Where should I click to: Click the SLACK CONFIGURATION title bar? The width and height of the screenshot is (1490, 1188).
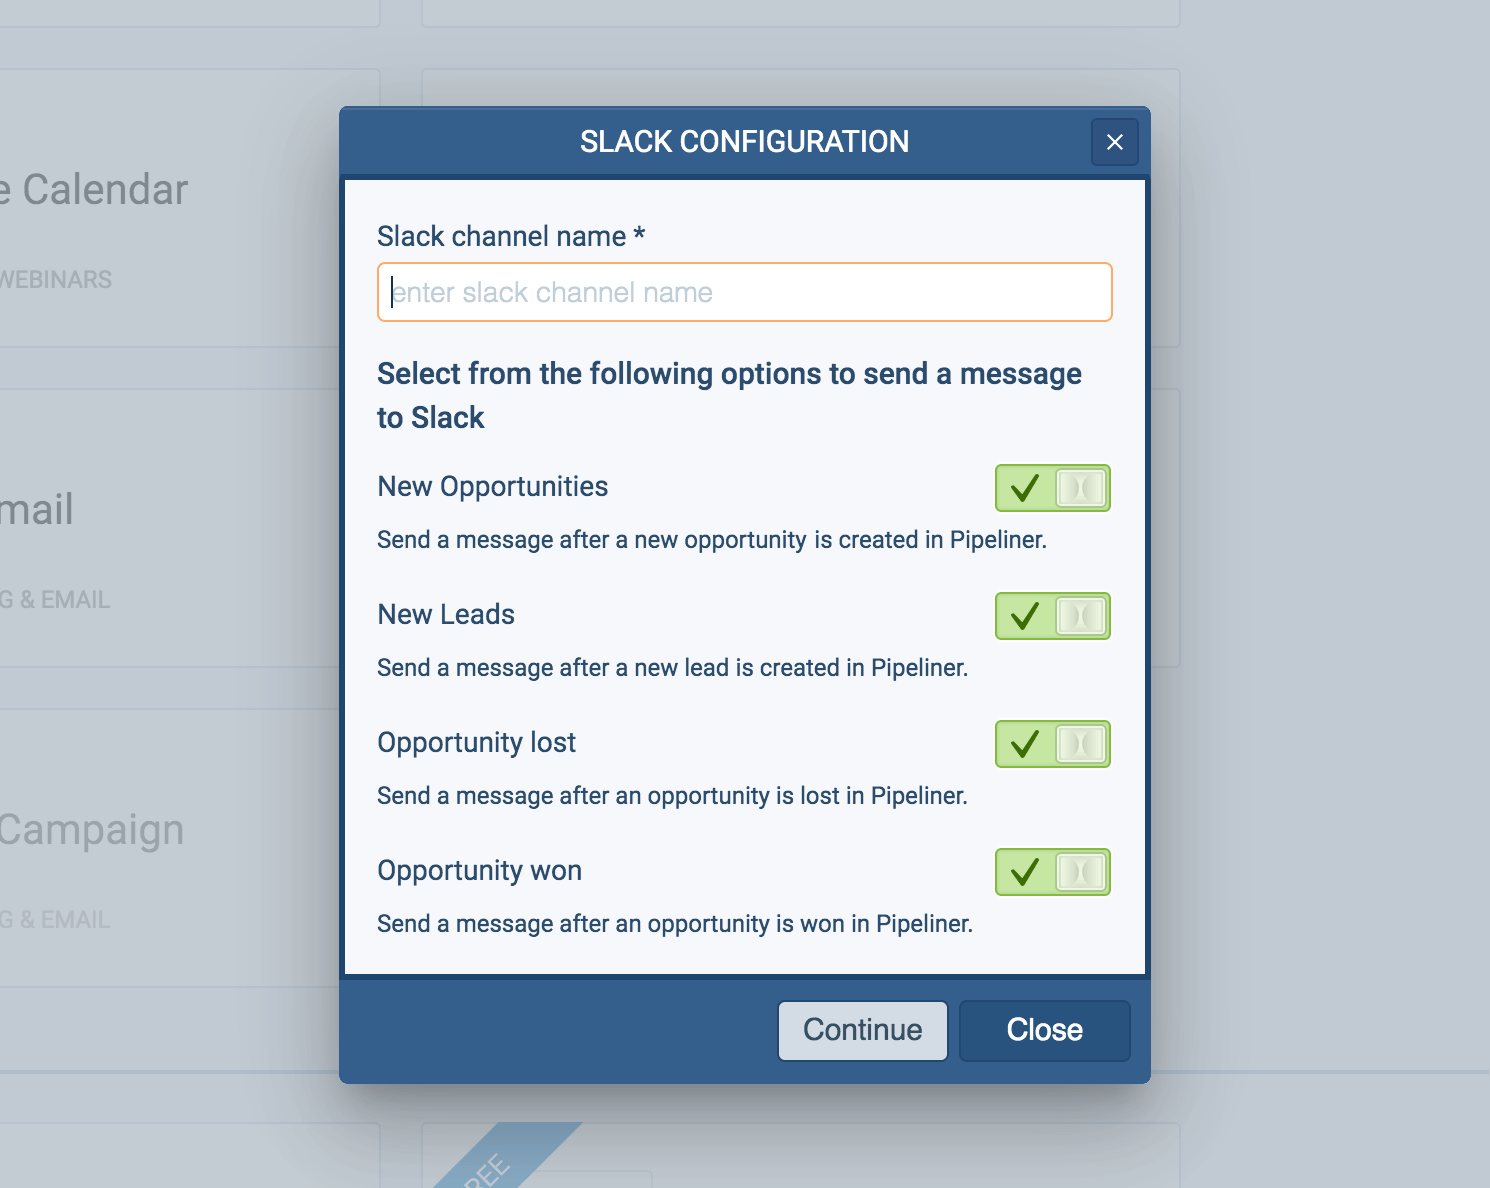[744, 141]
